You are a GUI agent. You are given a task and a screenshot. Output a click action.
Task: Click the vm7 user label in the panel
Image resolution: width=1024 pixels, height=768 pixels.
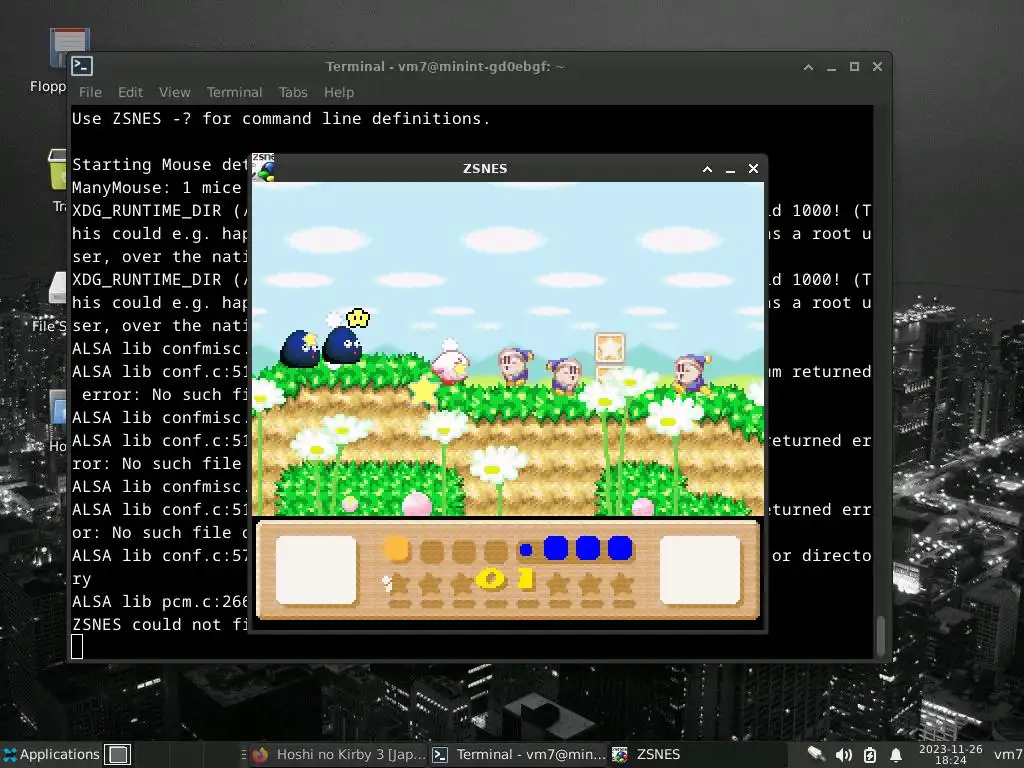pos(1008,755)
